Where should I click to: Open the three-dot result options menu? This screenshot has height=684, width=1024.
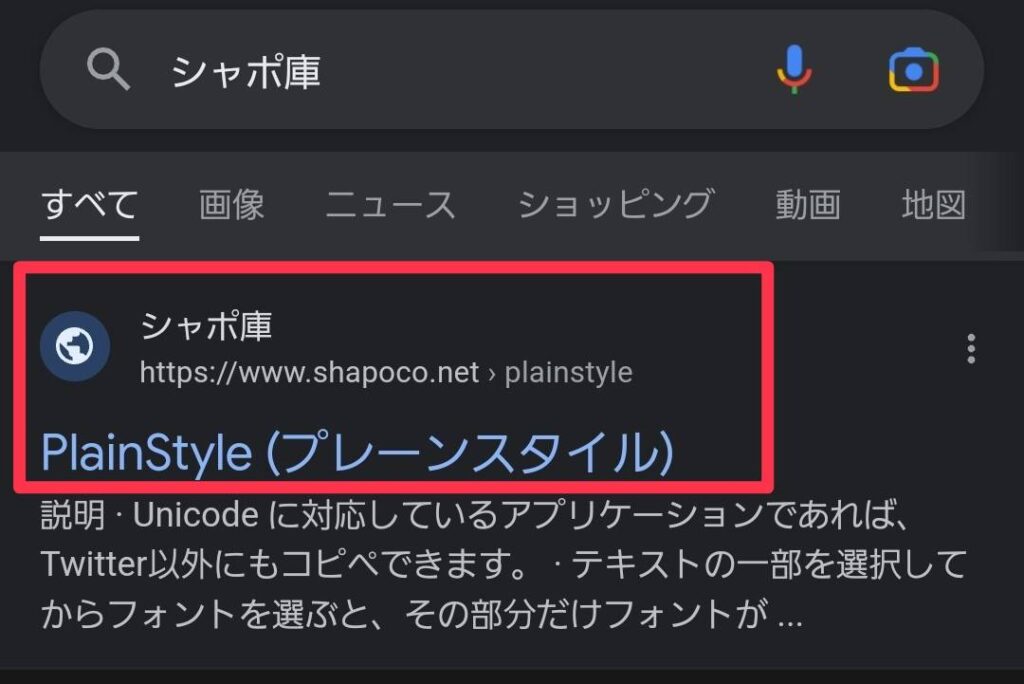tap(971, 348)
